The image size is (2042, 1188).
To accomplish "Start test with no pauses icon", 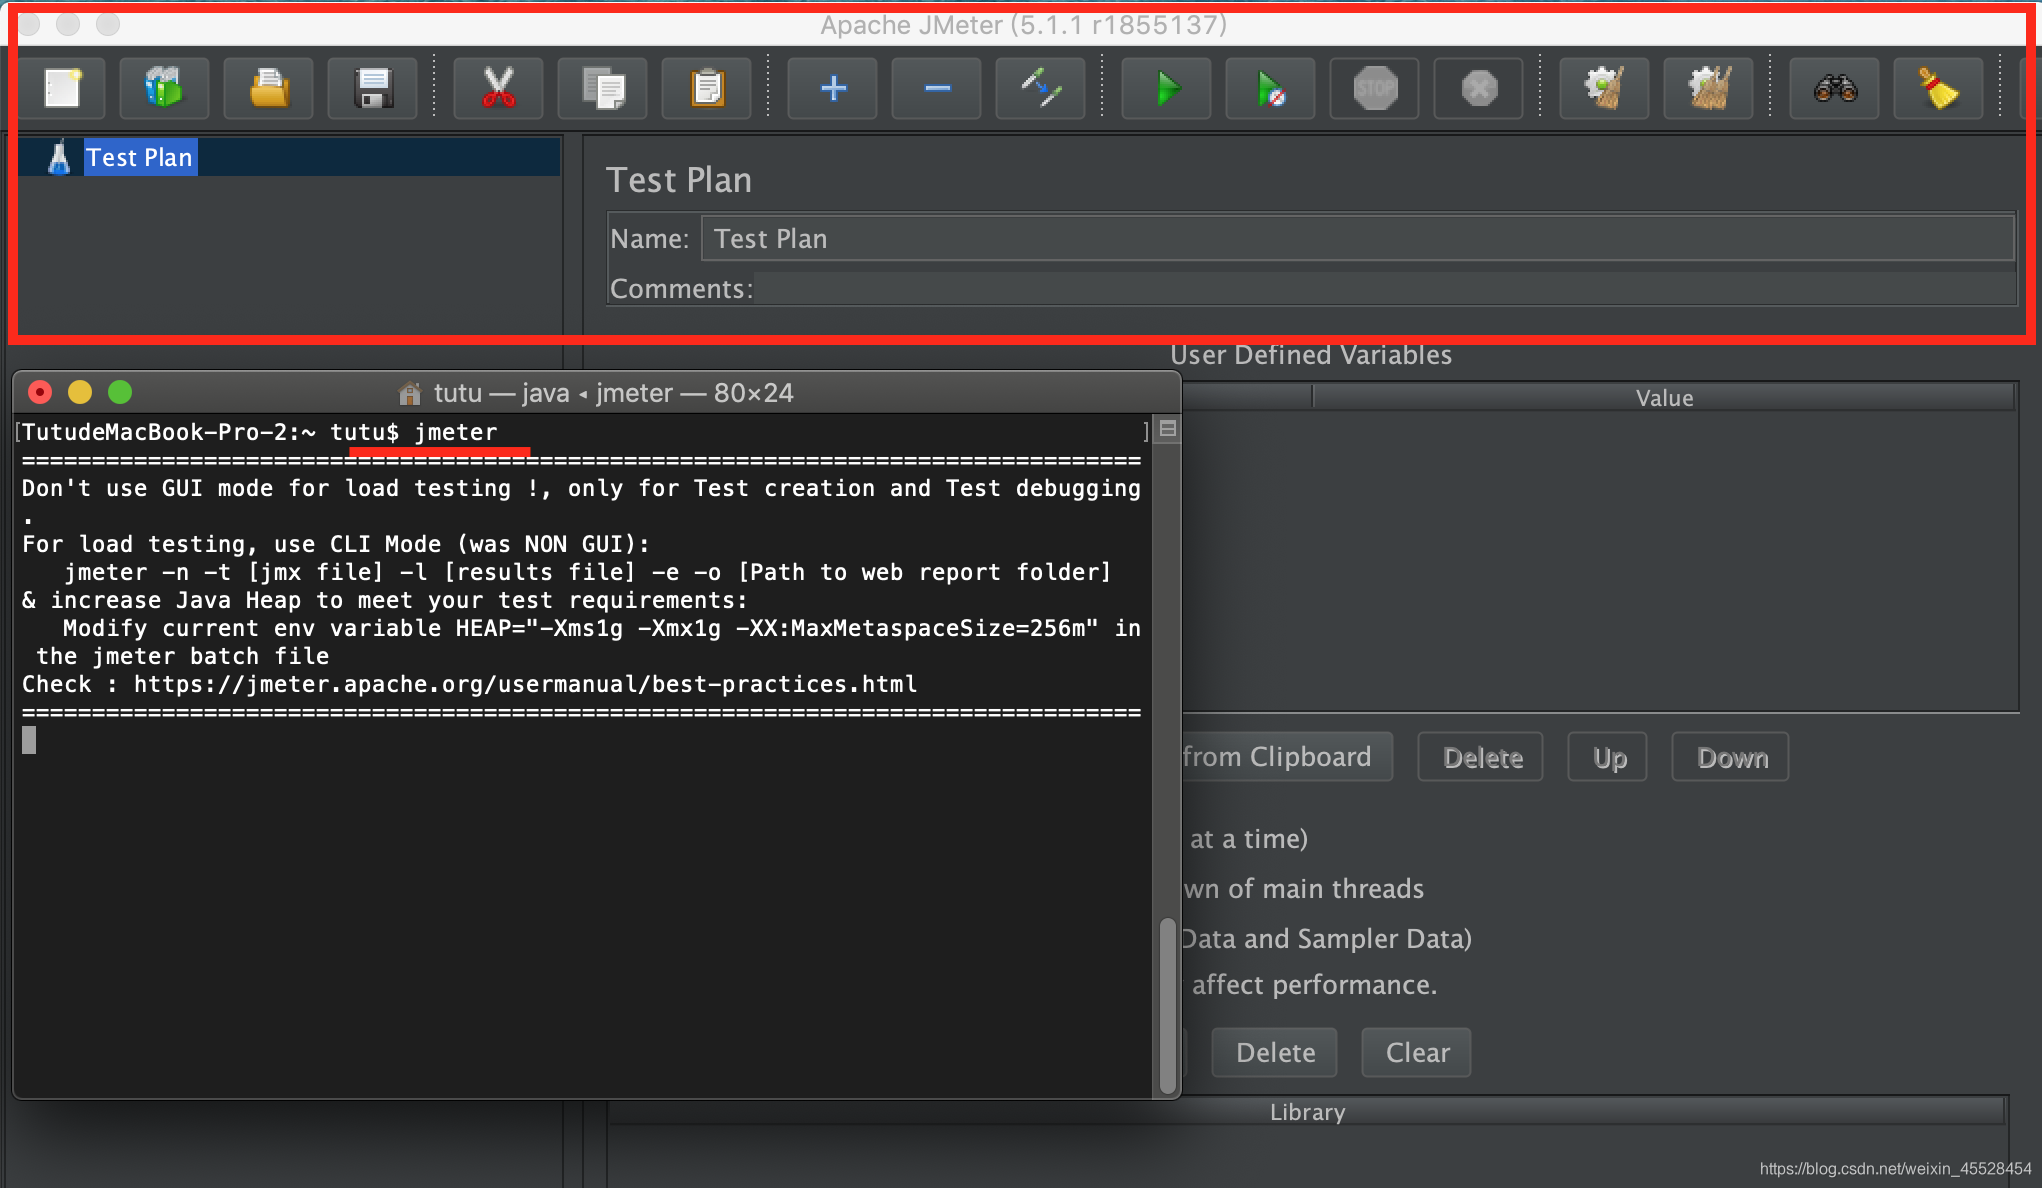I will (1271, 89).
